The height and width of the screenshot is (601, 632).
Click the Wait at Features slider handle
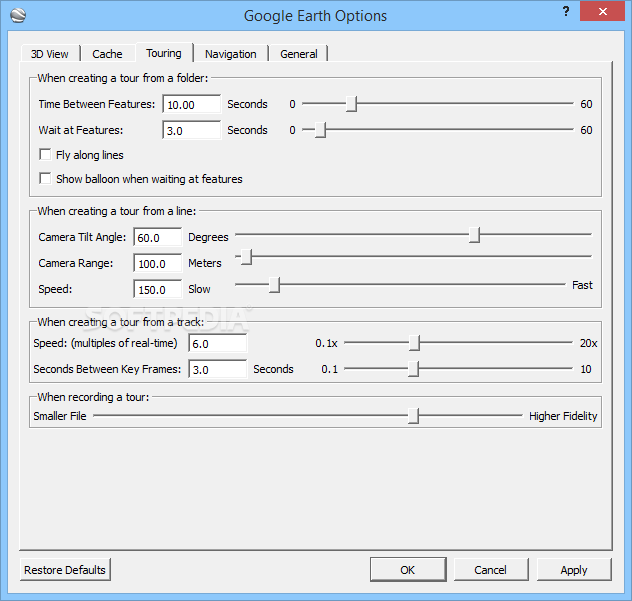pyautogui.click(x=320, y=130)
